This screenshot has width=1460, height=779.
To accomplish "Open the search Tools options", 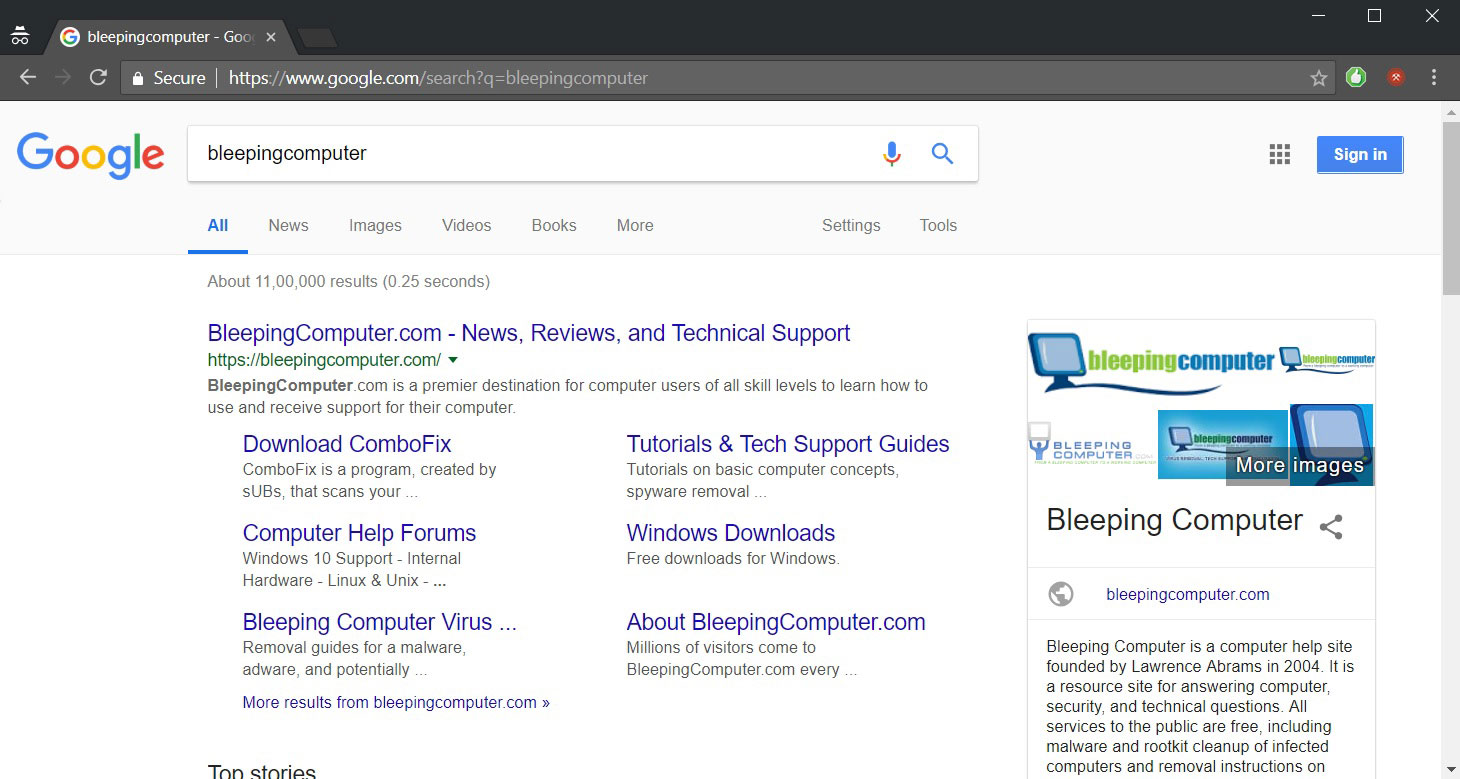I will pyautogui.click(x=938, y=225).
